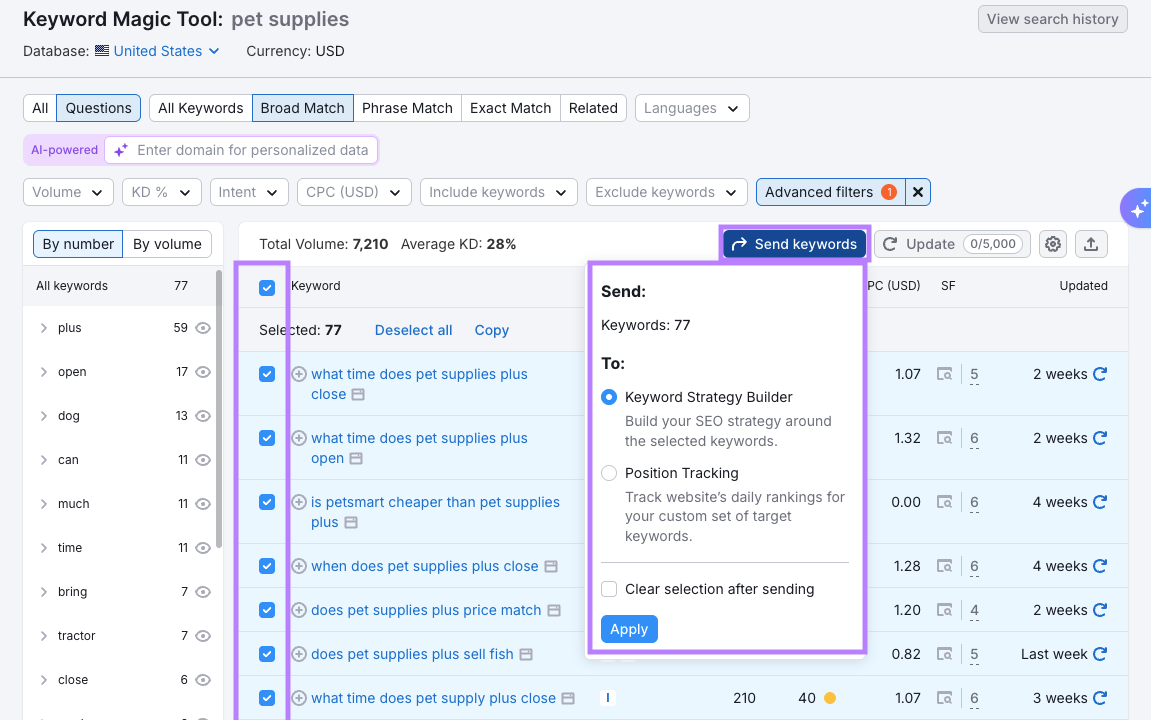Image resolution: width=1151 pixels, height=720 pixels.
Task: Enable 'Clear selection after sending'
Action: point(609,589)
